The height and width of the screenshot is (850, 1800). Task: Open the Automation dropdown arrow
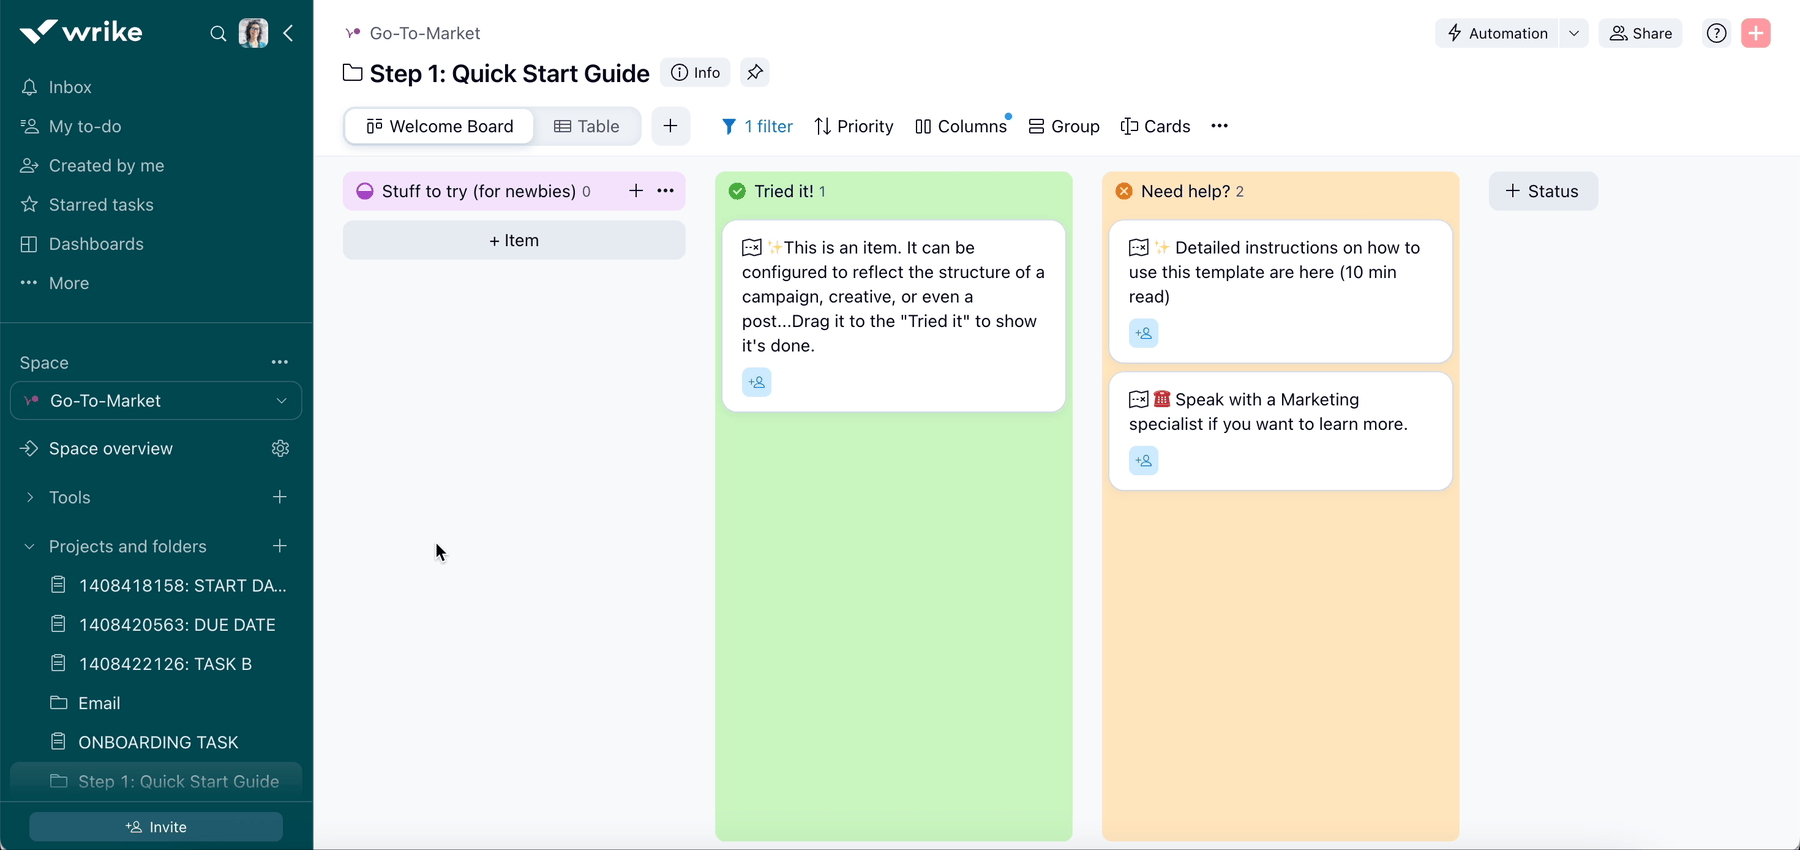point(1573,34)
